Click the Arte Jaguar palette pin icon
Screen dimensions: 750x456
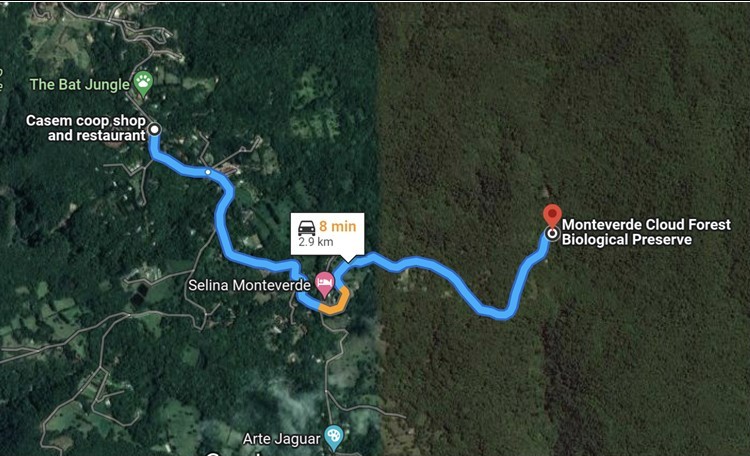333,437
